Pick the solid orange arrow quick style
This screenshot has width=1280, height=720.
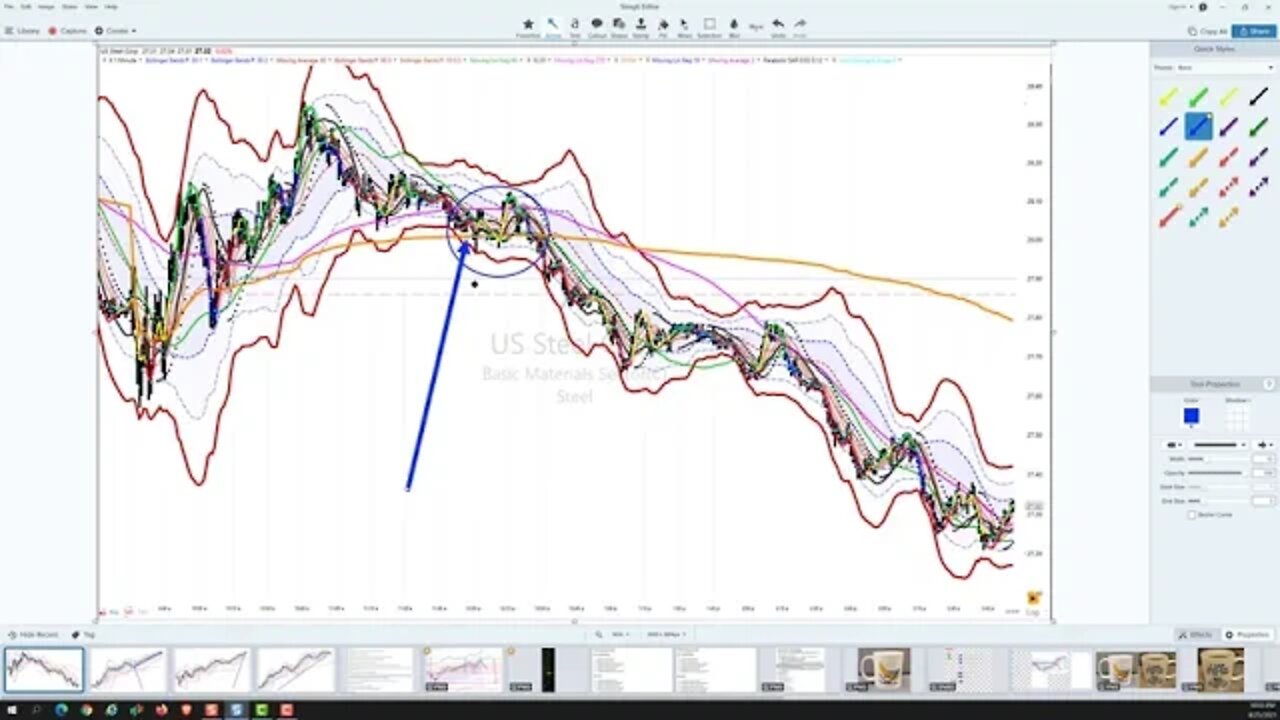(x=1198, y=157)
